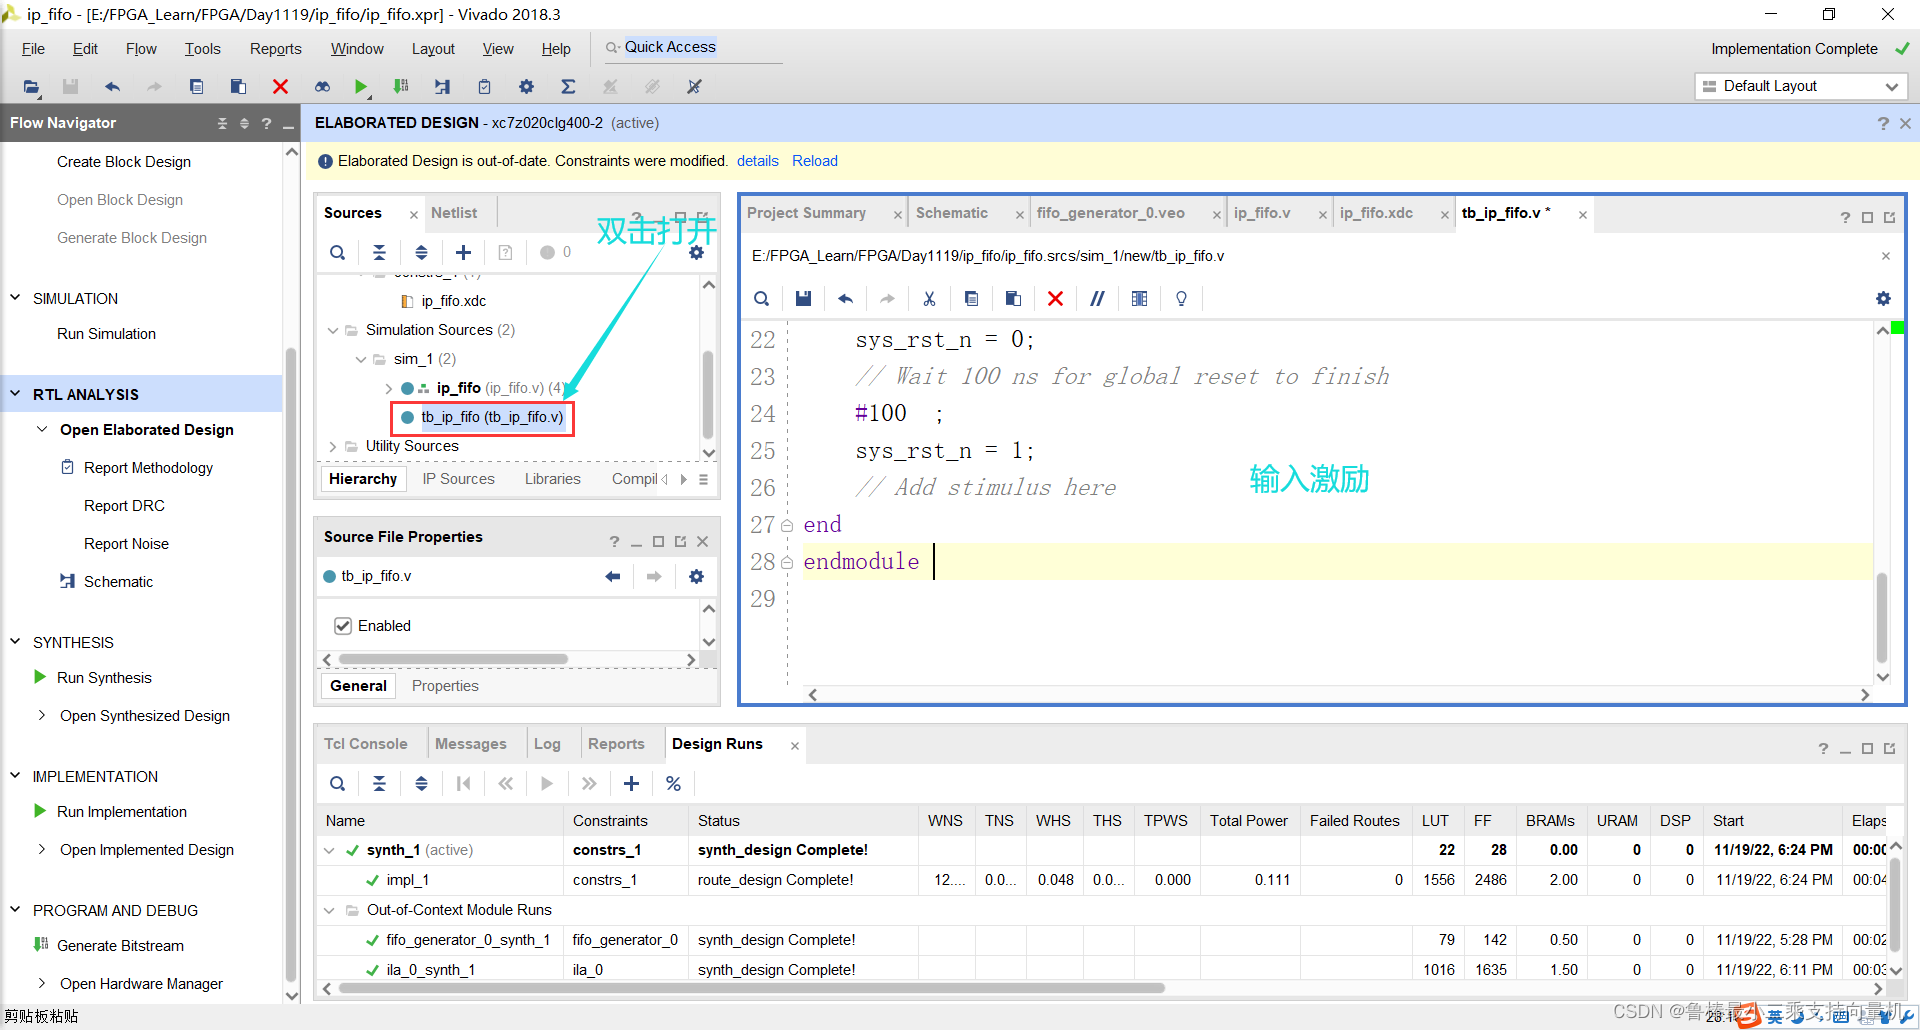Expand the ip_fifo source node
1920x1030 pixels.
coord(389,388)
